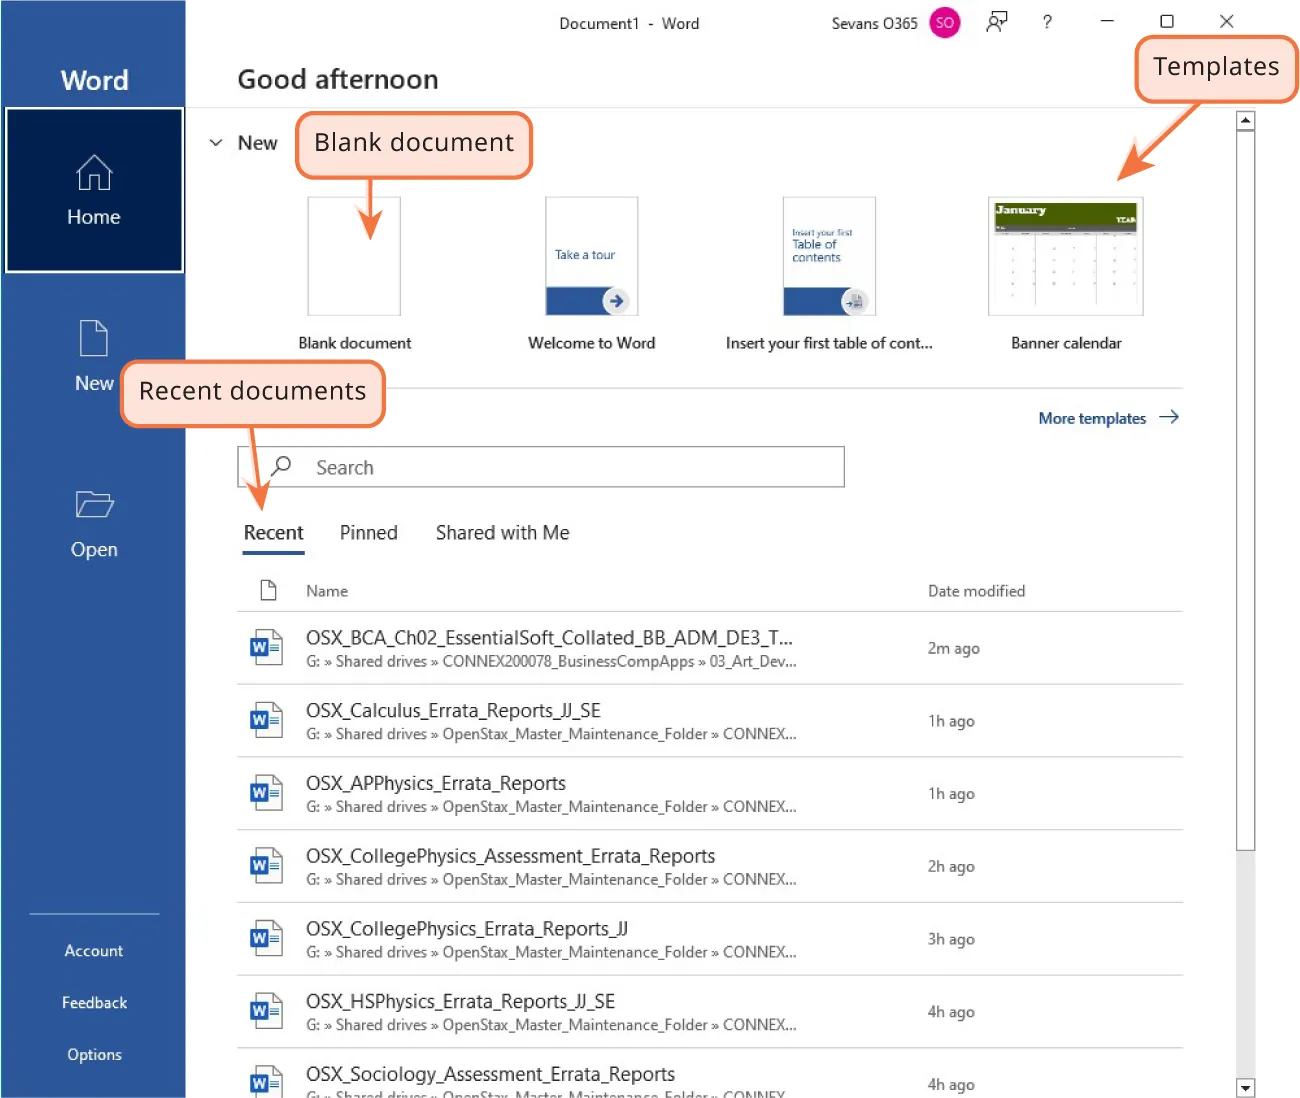Open Account settings

click(93, 950)
